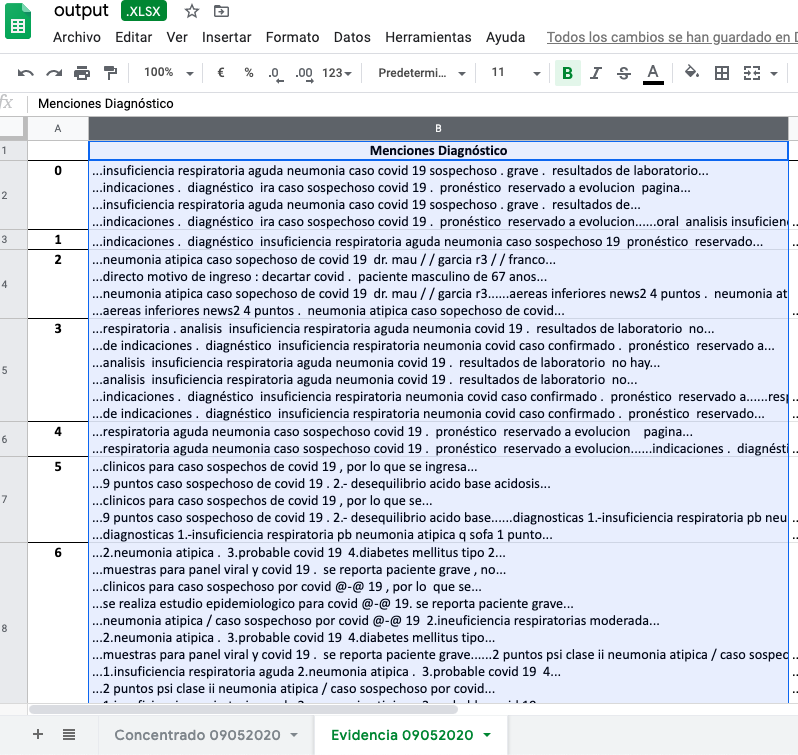Select column A header
The width and height of the screenshot is (798, 755).
[x=58, y=129]
